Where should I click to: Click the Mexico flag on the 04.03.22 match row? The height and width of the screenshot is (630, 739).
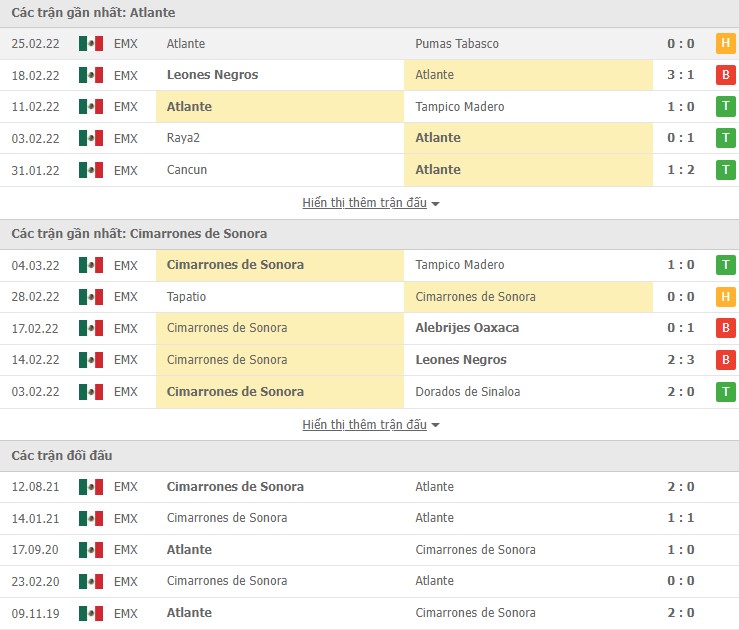pyautogui.click(x=91, y=265)
